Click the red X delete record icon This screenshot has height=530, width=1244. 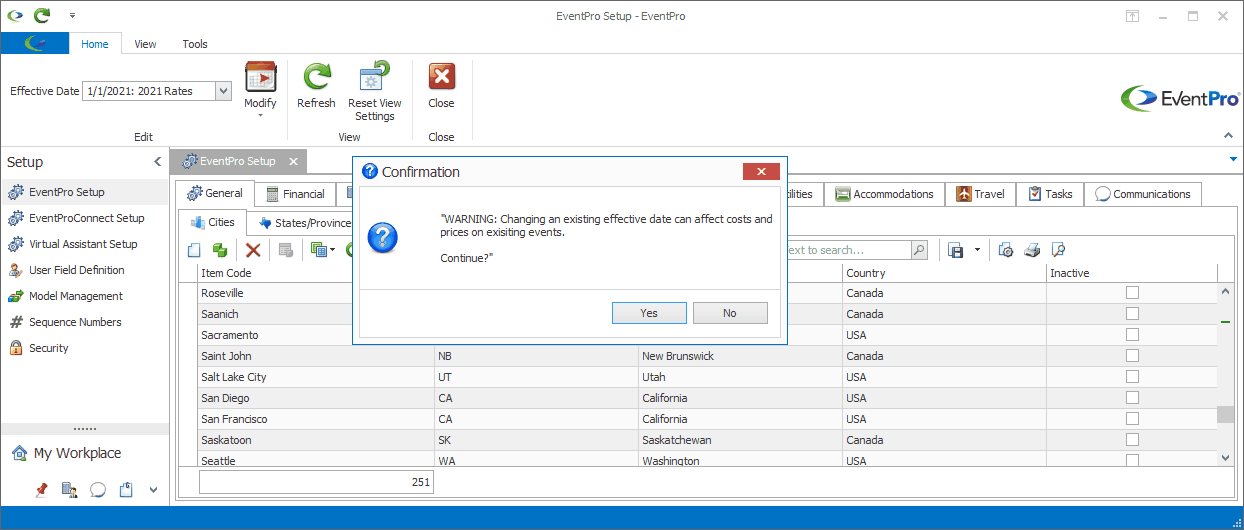253,250
